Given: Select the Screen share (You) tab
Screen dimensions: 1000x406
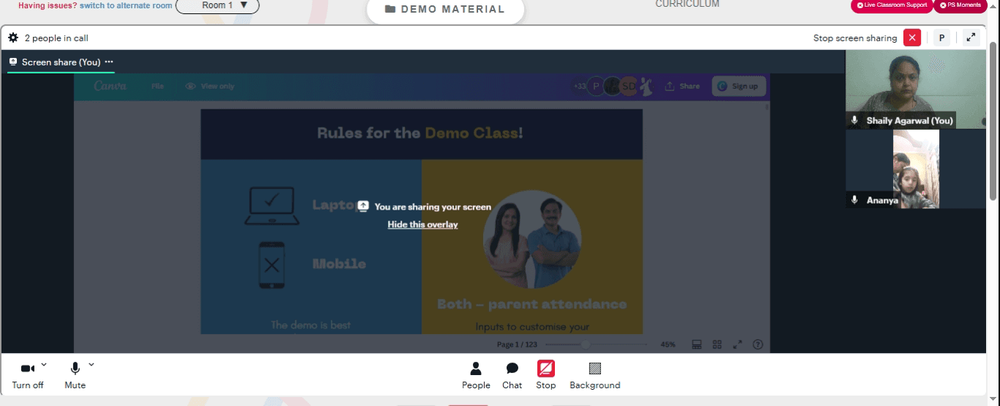Looking at the screenshot, I should click(x=61, y=62).
